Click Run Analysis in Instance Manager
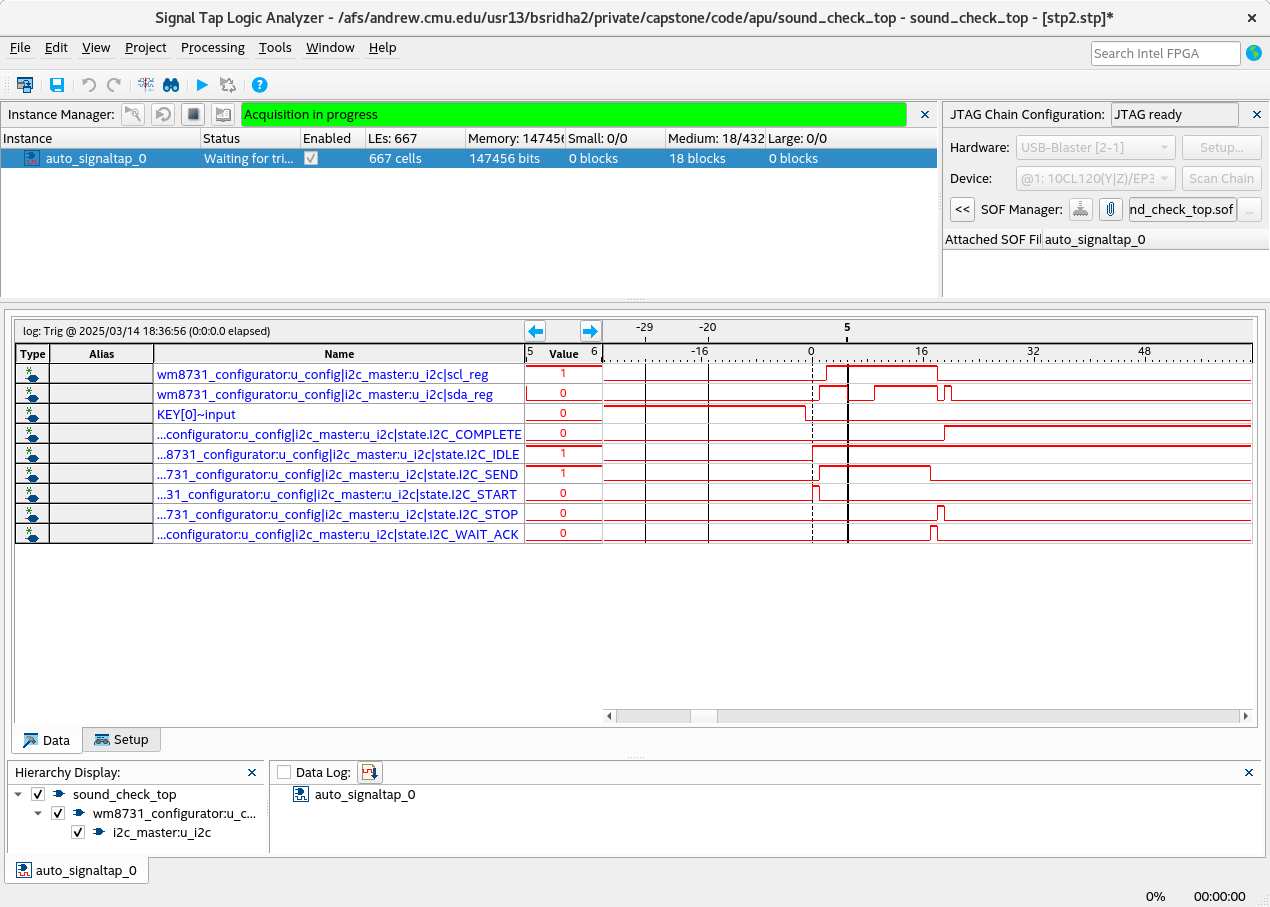 [x=133, y=114]
